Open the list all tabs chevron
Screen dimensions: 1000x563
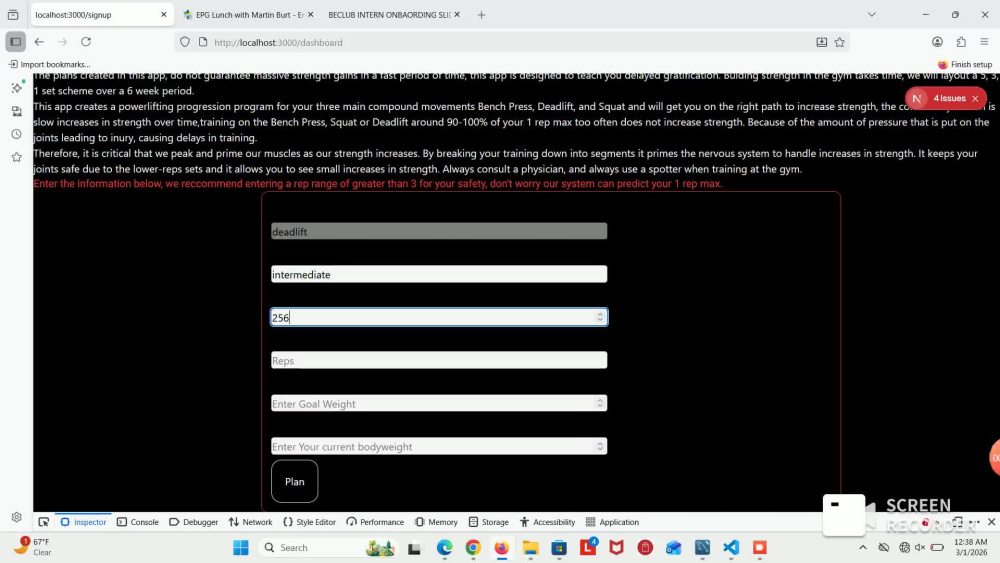[872, 15]
